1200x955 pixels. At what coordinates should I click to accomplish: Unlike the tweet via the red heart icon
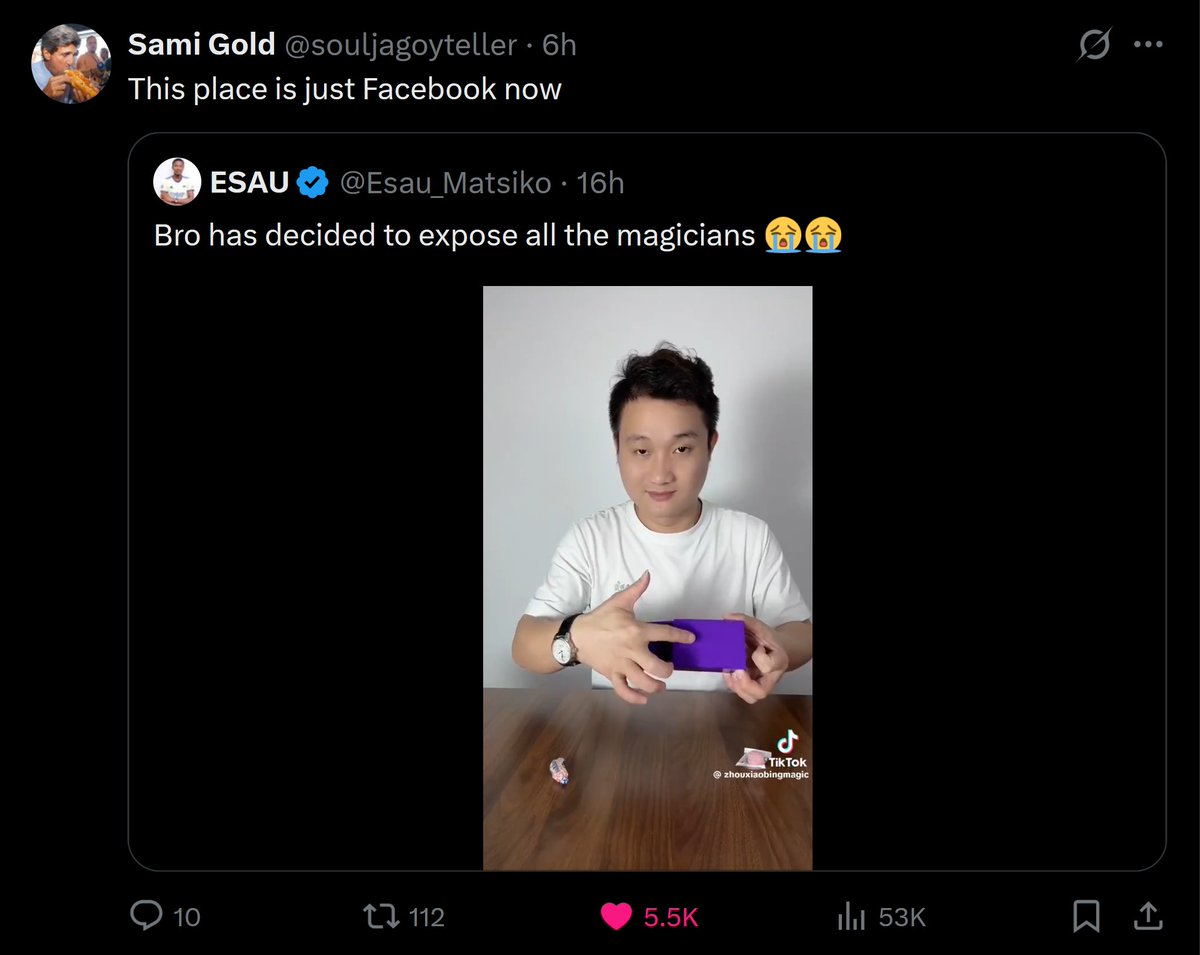coord(615,916)
